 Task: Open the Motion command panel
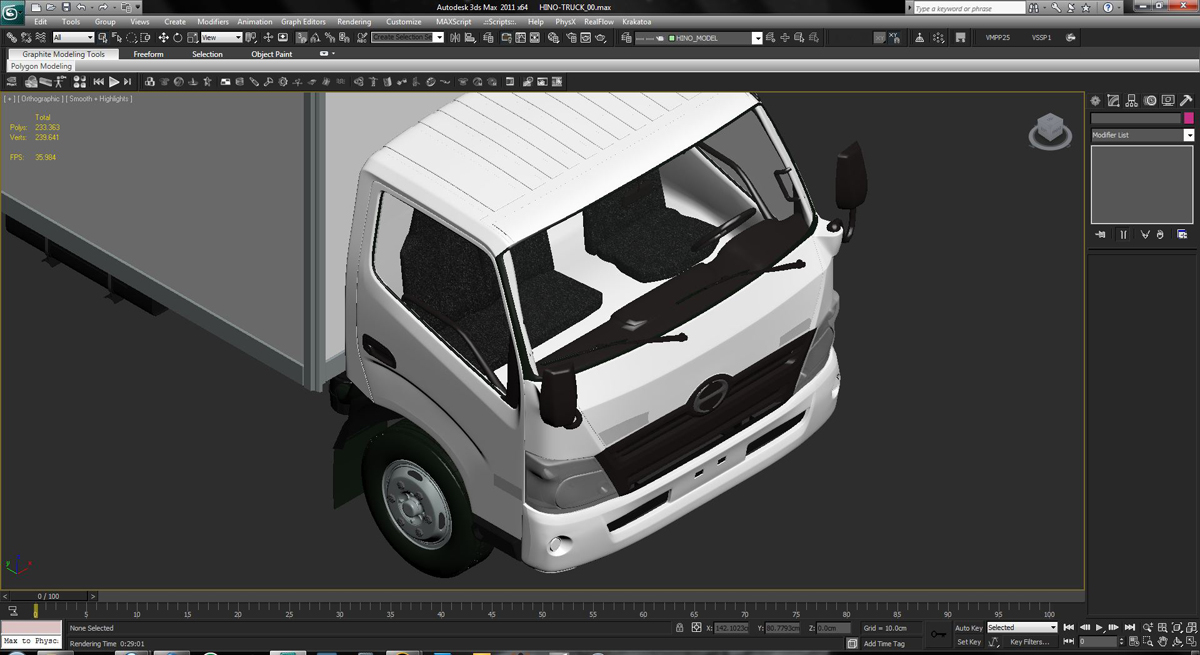click(1150, 100)
